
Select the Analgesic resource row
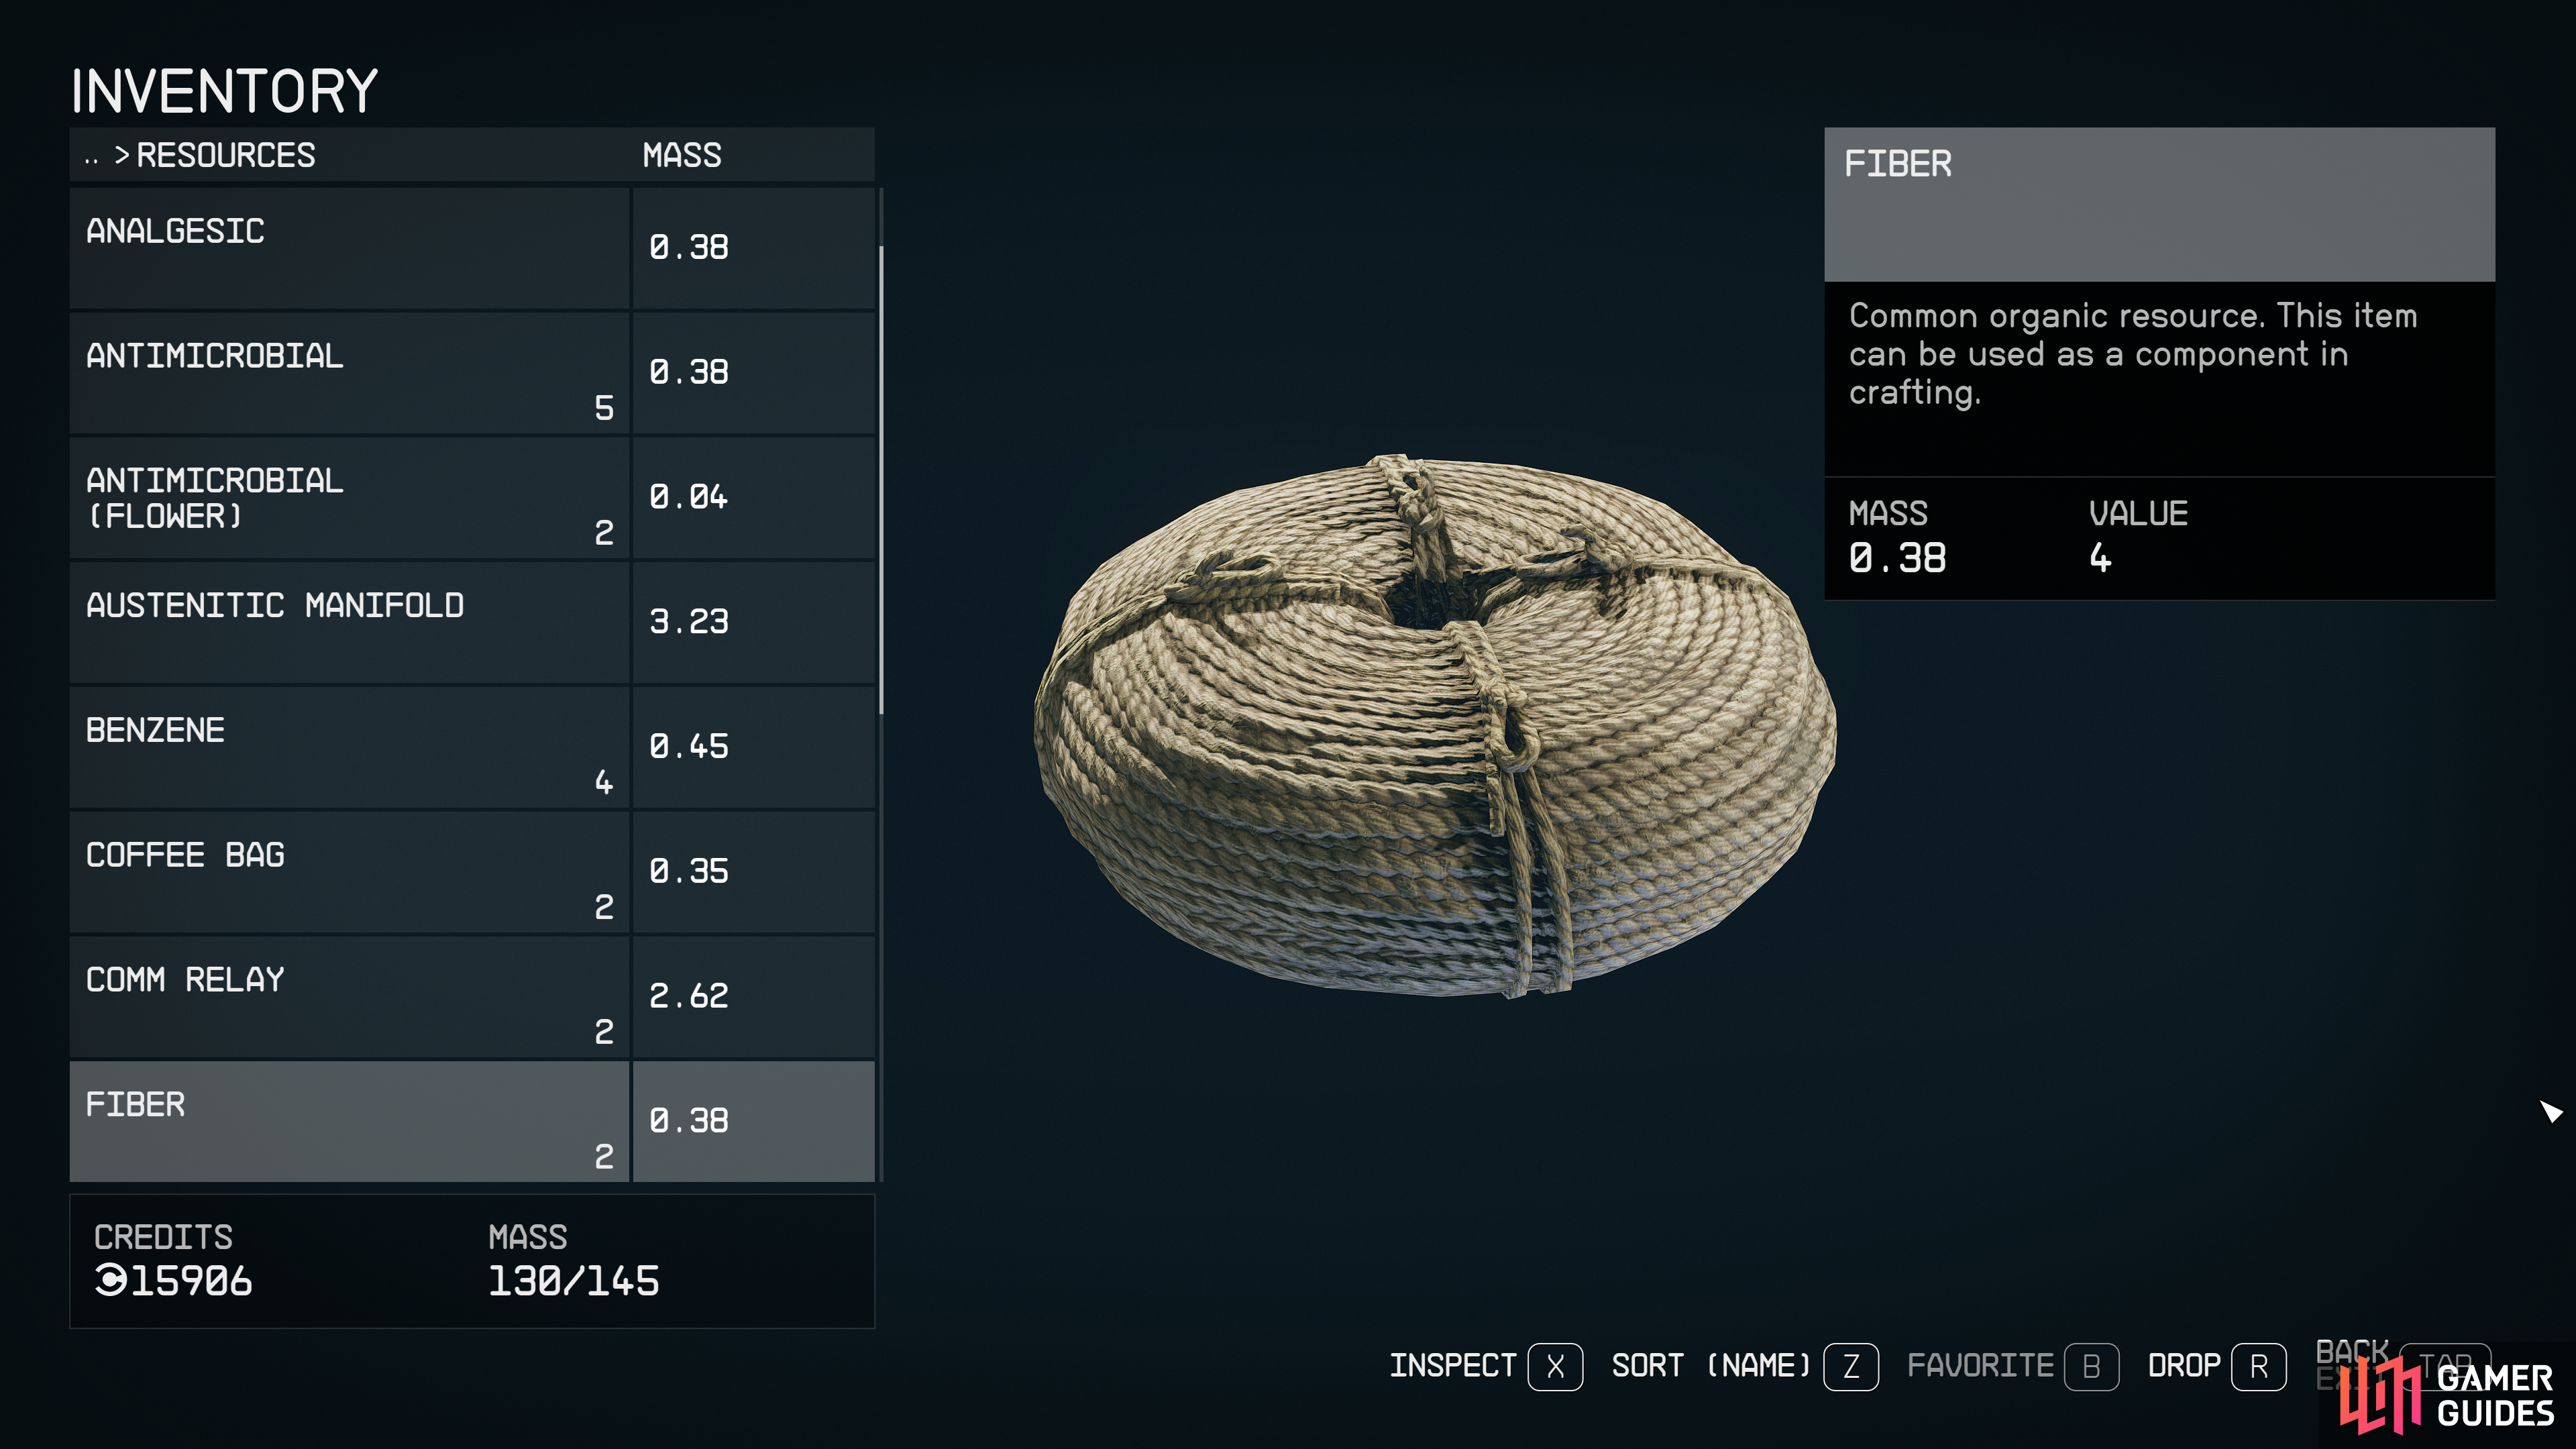[472, 248]
